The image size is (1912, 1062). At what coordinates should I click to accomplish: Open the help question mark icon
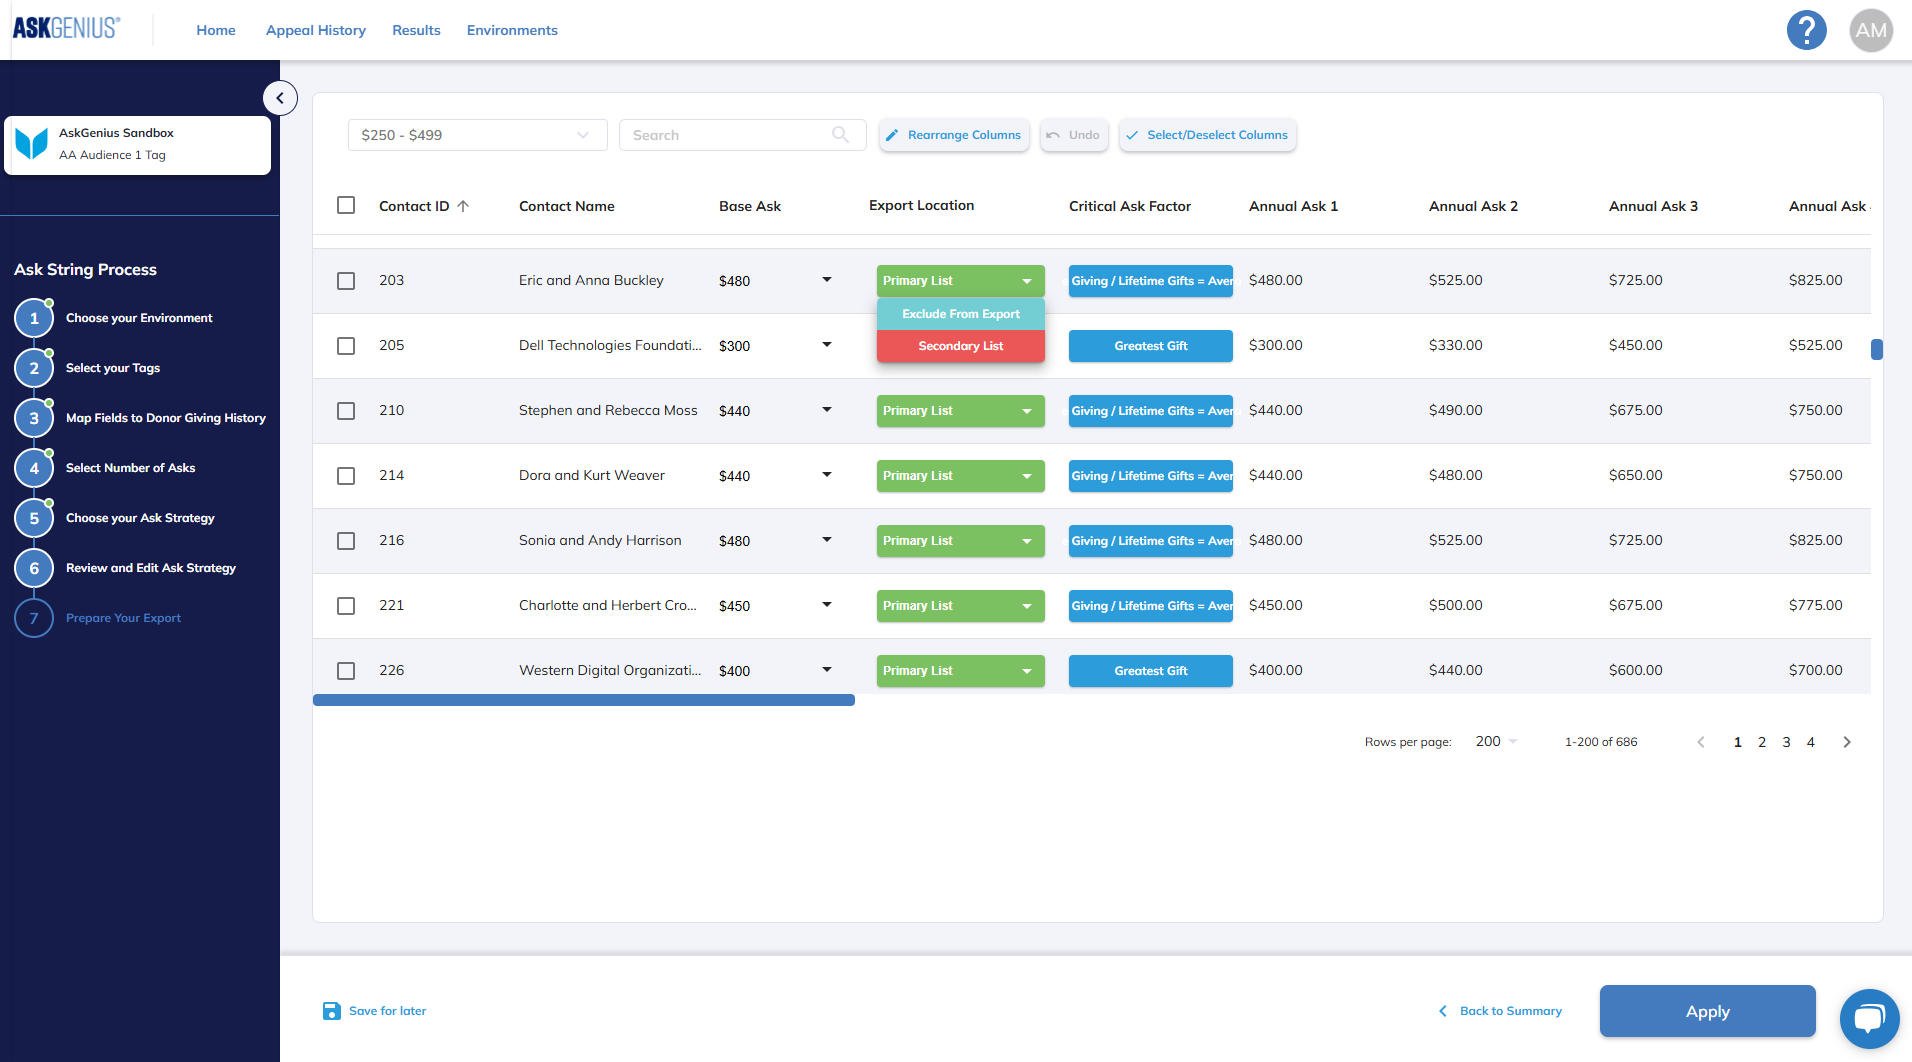[x=1806, y=30]
